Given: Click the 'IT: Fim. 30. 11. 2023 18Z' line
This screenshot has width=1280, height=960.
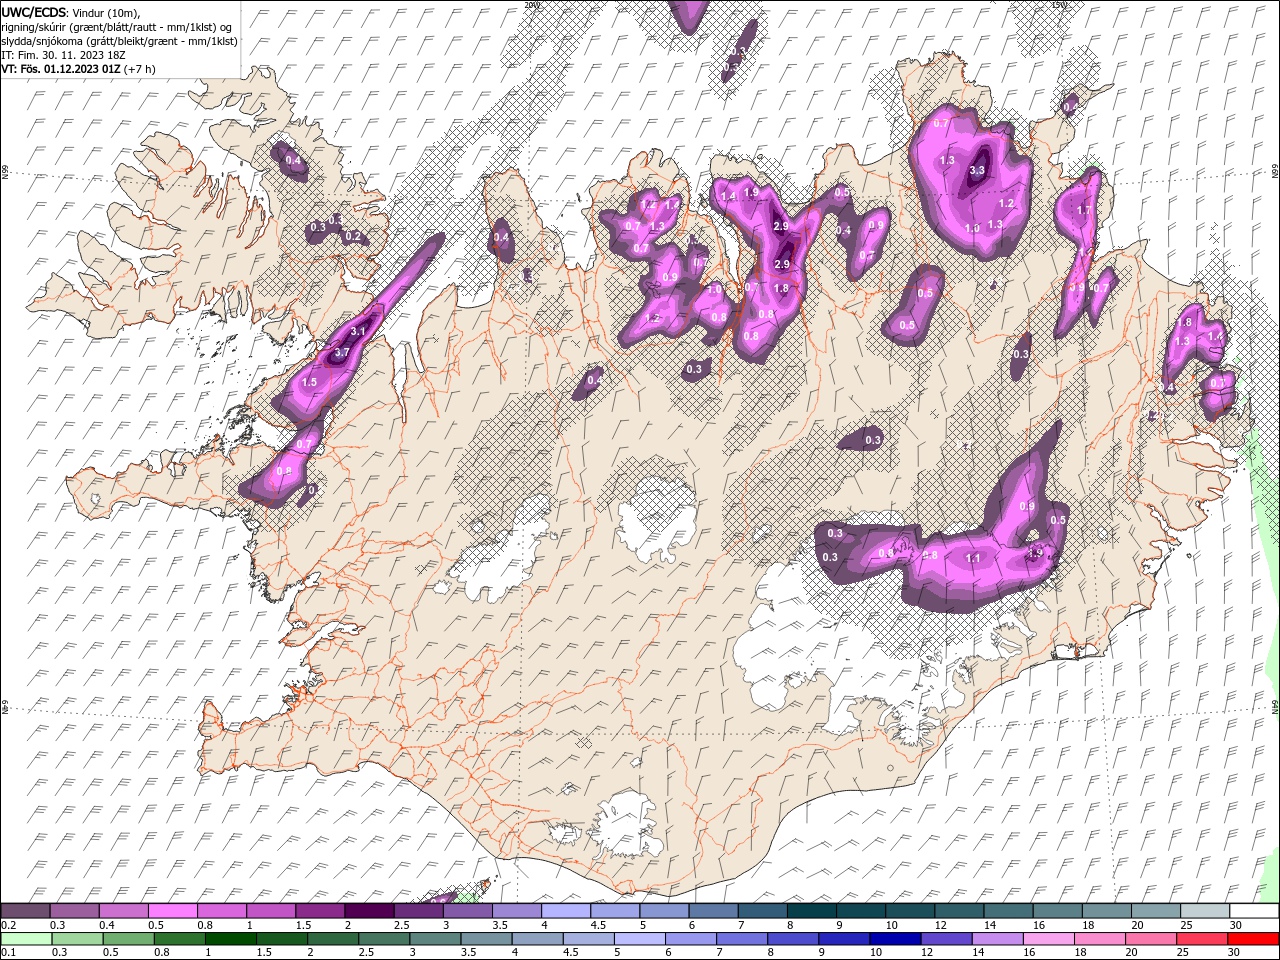Looking at the screenshot, I should point(65,55).
